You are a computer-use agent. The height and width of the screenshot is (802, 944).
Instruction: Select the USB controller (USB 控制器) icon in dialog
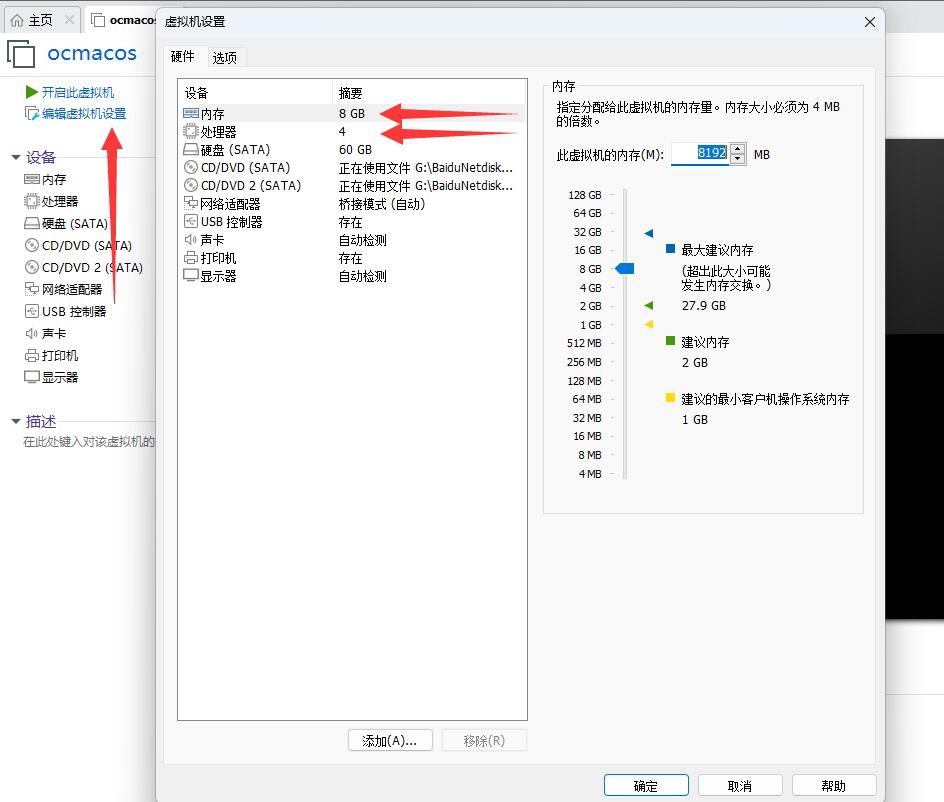[191, 222]
